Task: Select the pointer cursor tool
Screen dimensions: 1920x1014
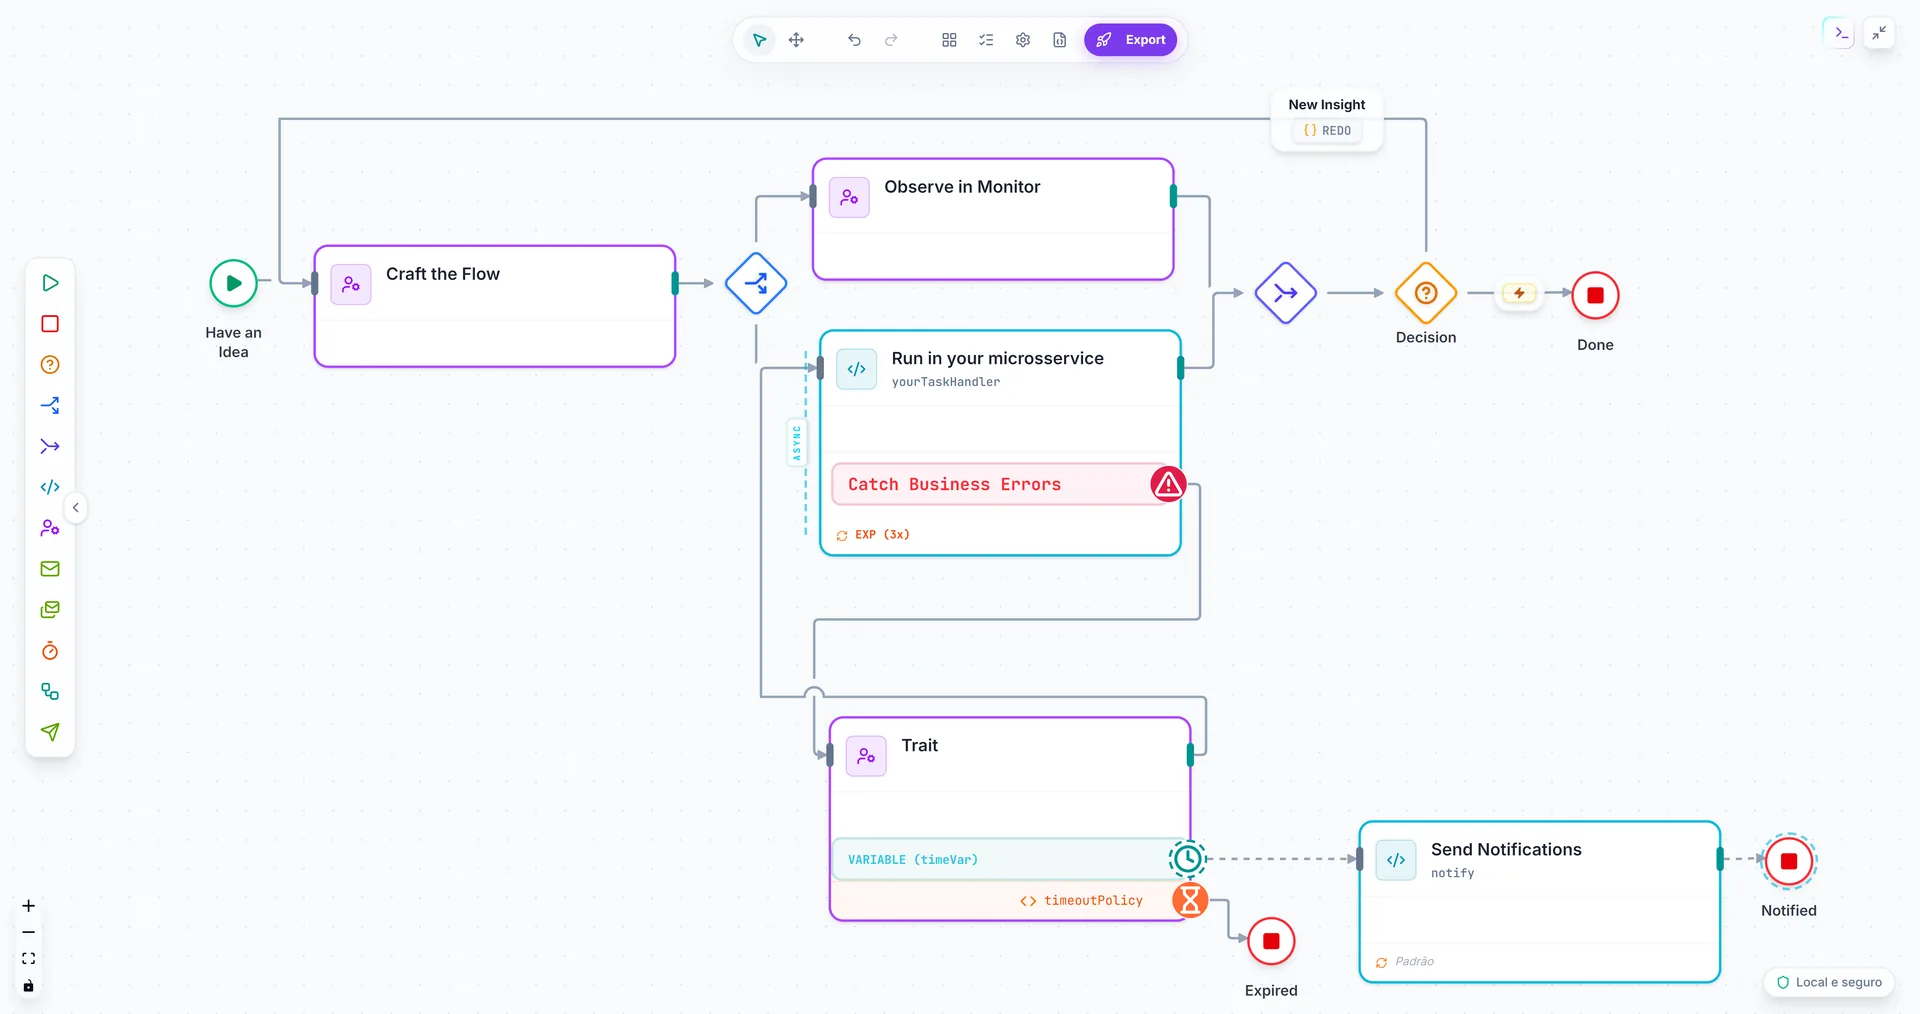Action: point(759,40)
